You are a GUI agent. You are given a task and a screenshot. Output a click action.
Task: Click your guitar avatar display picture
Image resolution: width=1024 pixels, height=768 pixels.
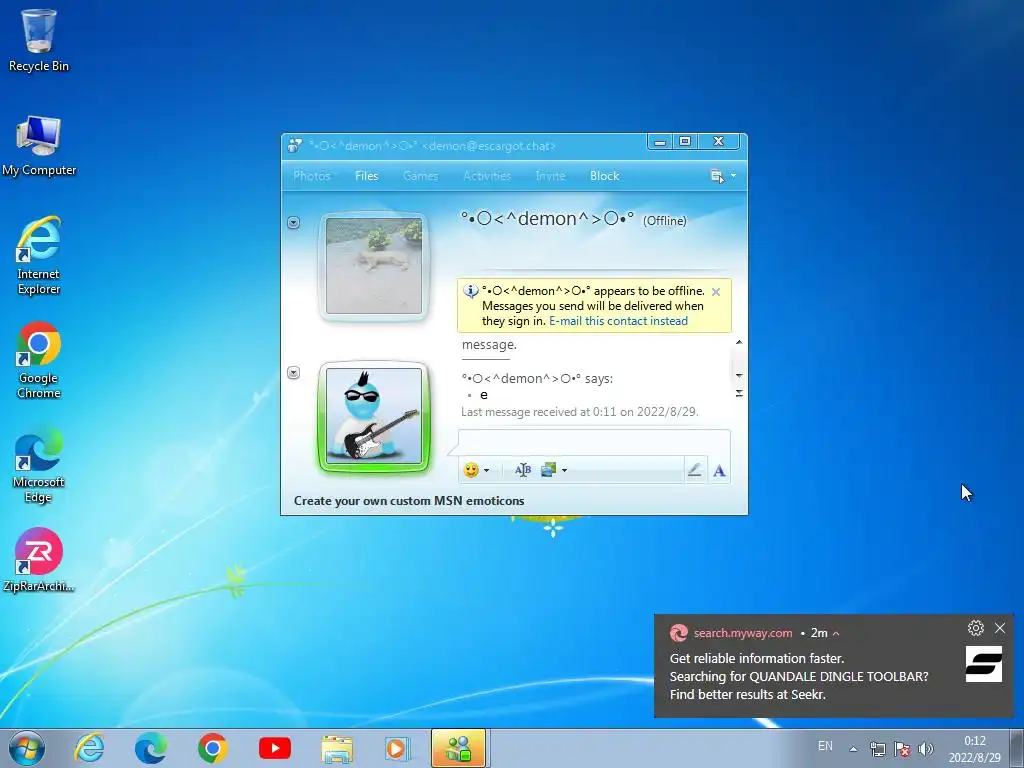click(374, 416)
